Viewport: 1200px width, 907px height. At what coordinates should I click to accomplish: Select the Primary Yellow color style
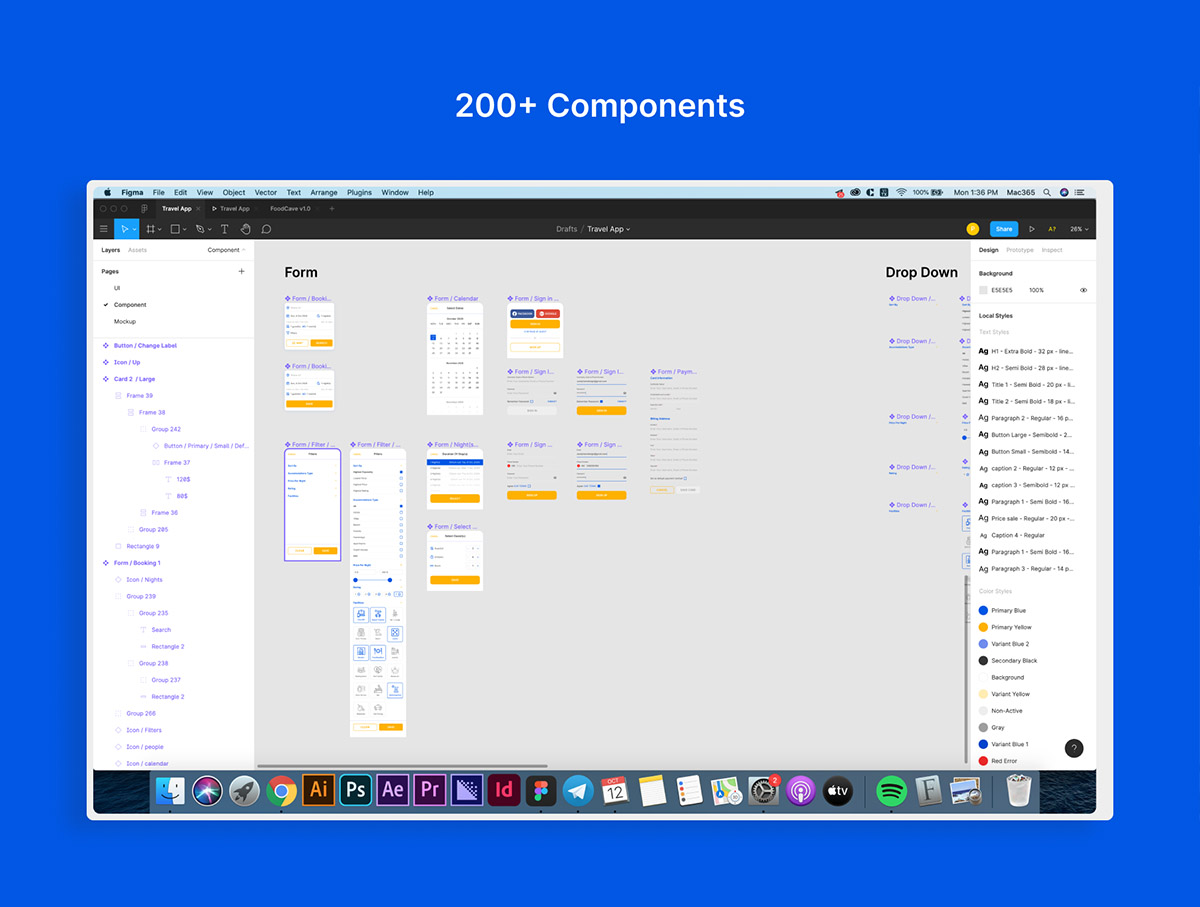point(1010,627)
